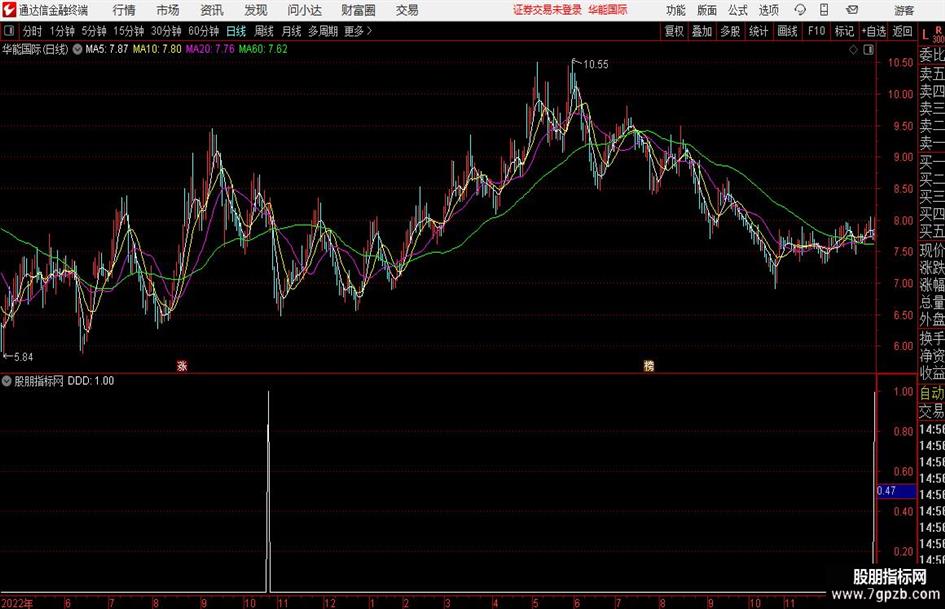945x609 pixels.
Task: Click the 统计 statistics button
Action: 758,31
